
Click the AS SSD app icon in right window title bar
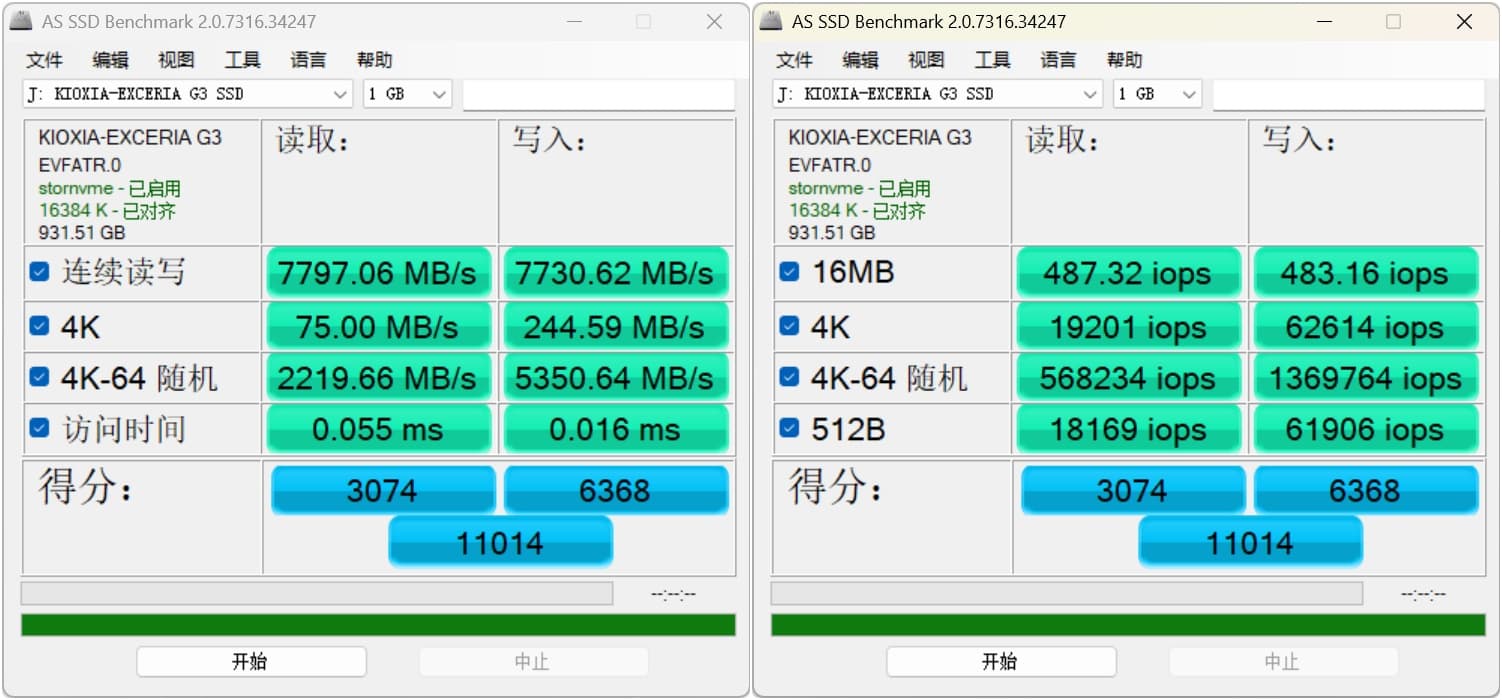coord(770,22)
